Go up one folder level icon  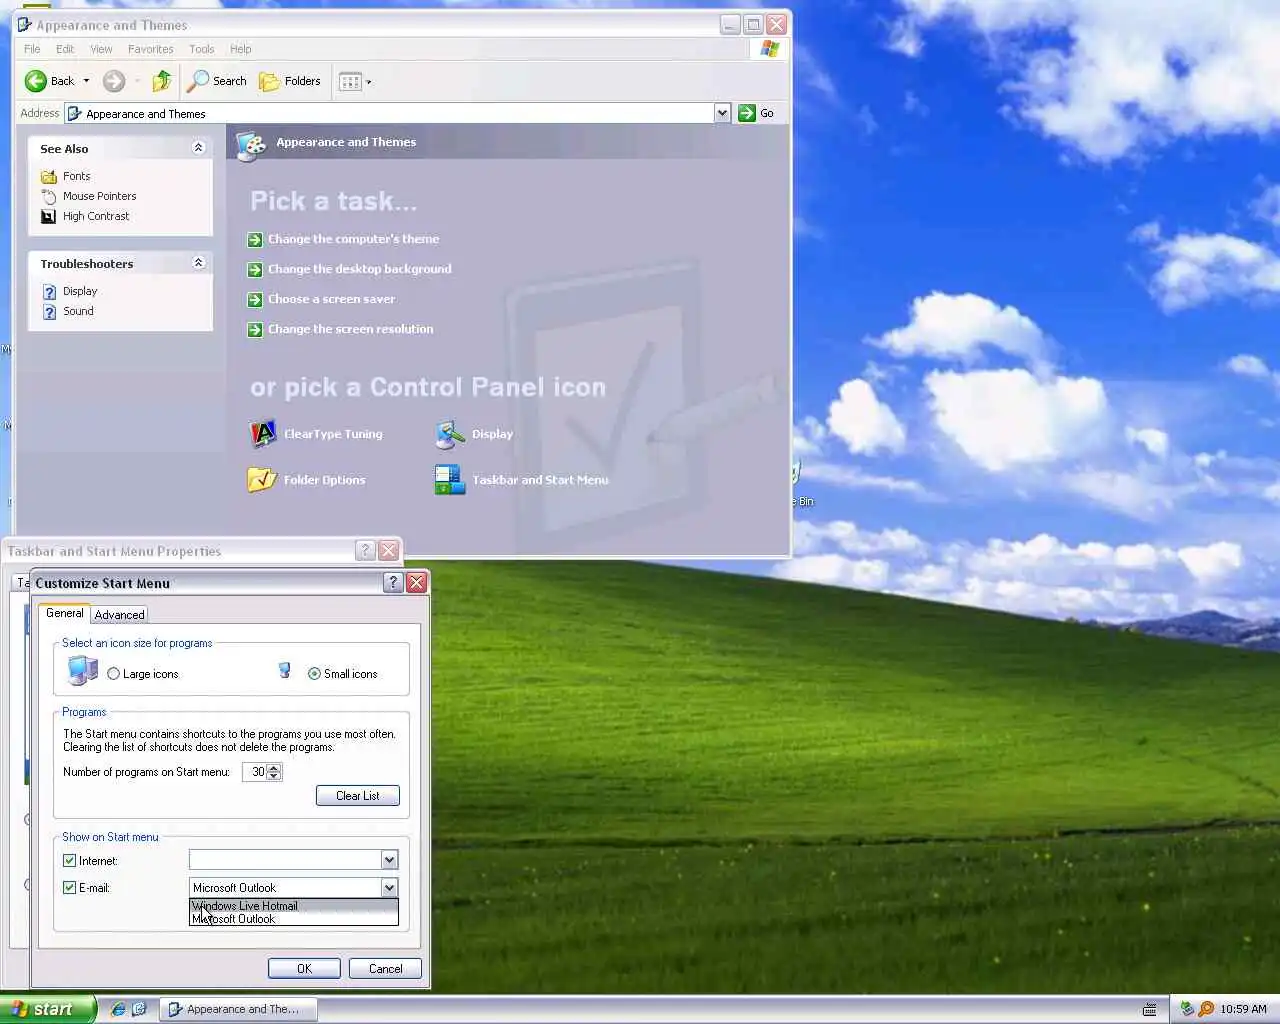pos(161,81)
